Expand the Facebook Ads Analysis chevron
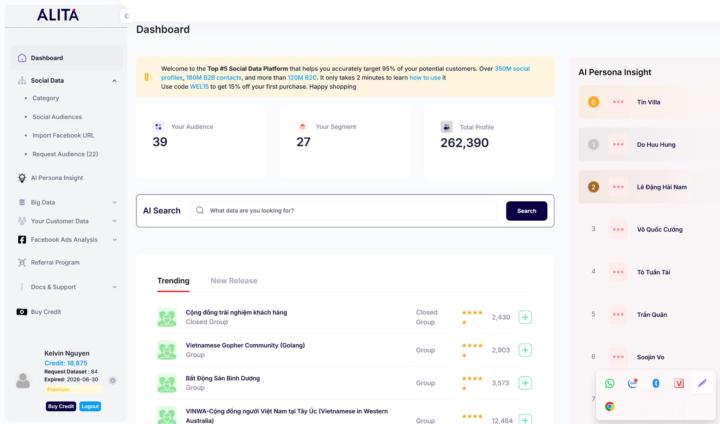This screenshot has width=720, height=424. 114,240
